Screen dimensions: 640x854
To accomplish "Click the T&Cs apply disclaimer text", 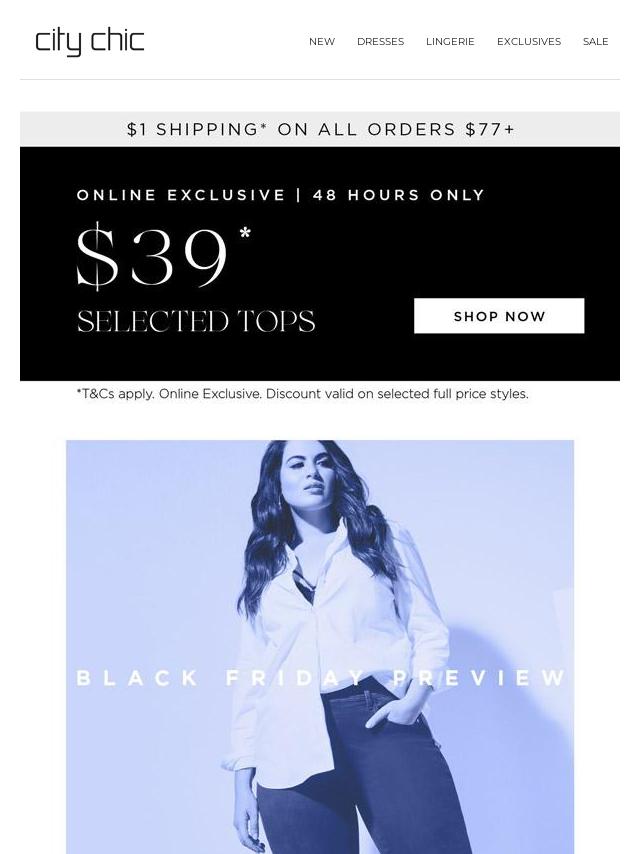I will 302,393.
